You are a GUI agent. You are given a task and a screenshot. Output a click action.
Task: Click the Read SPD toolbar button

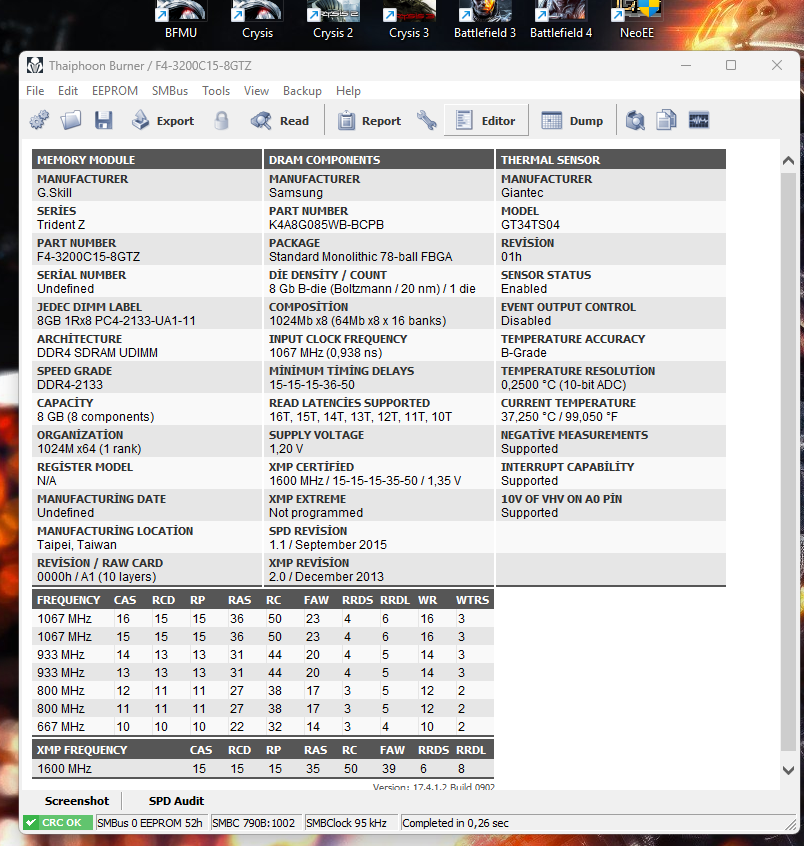coord(280,120)
